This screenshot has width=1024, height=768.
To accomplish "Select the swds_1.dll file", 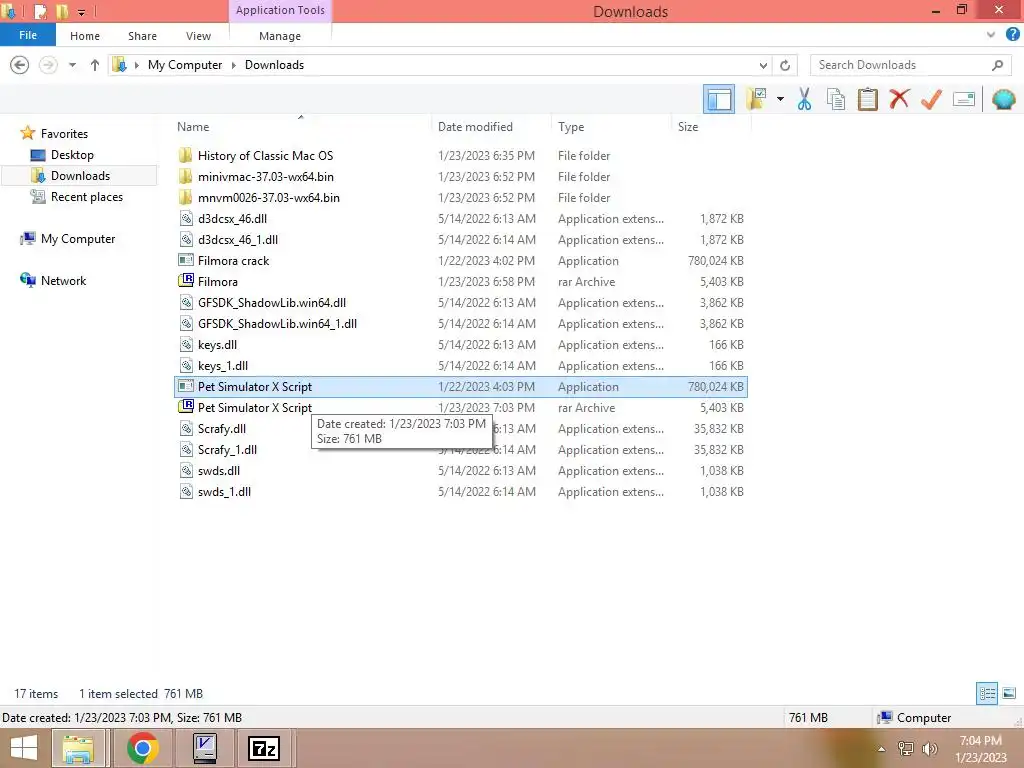I will click(224, 492).
